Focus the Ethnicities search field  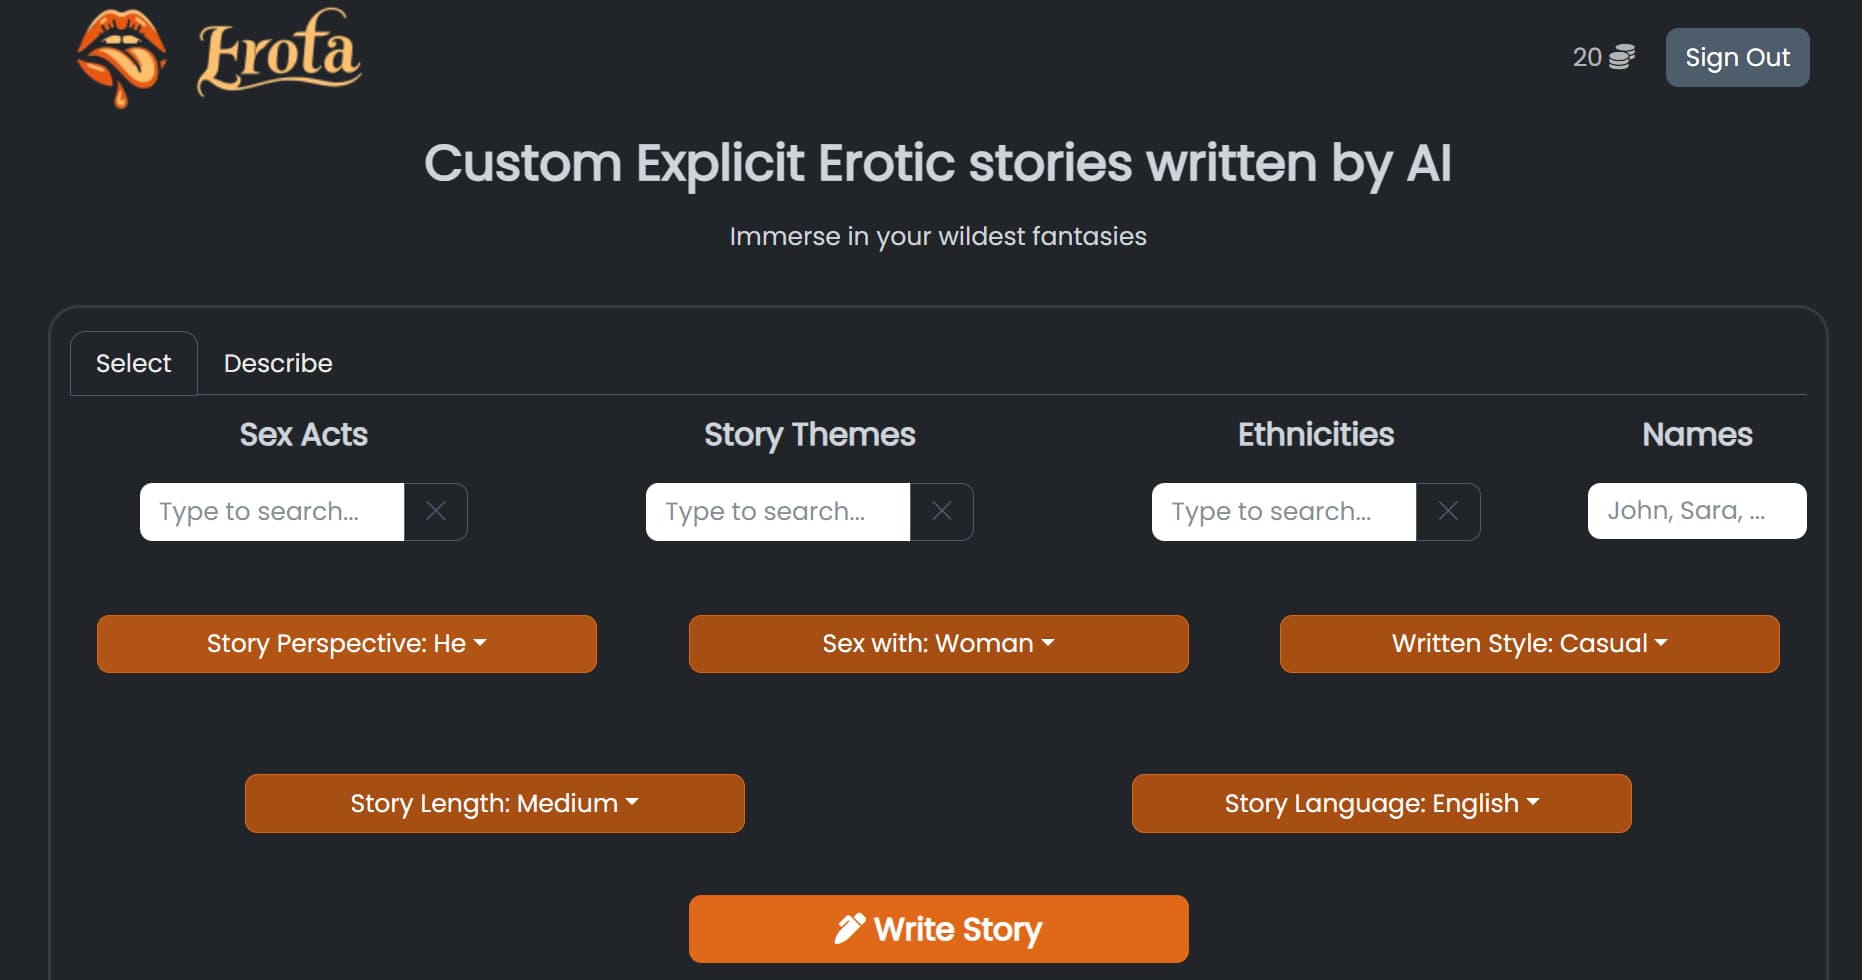1284,511
